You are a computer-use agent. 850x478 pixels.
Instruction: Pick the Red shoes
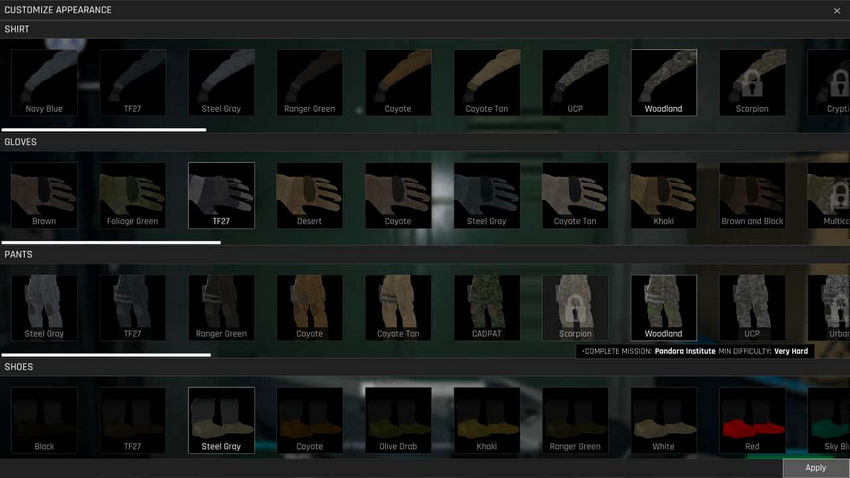point(752,421)
